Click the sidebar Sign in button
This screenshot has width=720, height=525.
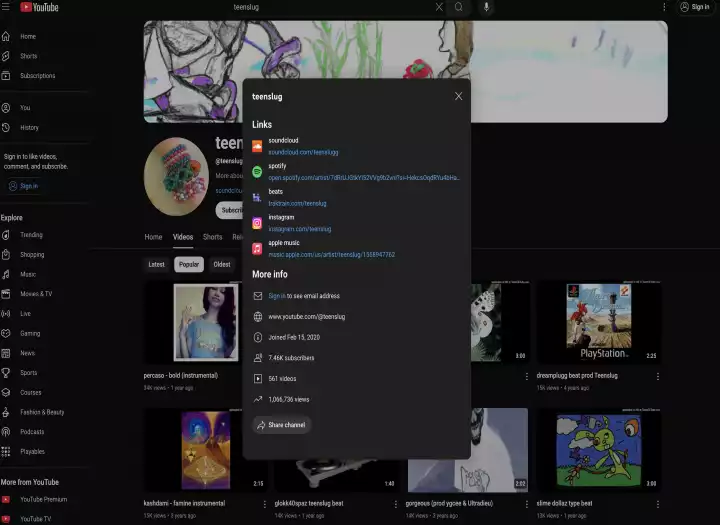[23, 186]
